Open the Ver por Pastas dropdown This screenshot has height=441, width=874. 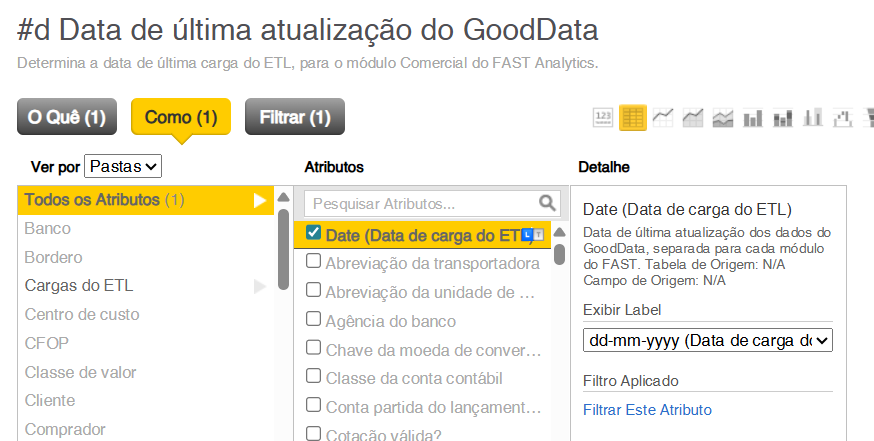123,166
